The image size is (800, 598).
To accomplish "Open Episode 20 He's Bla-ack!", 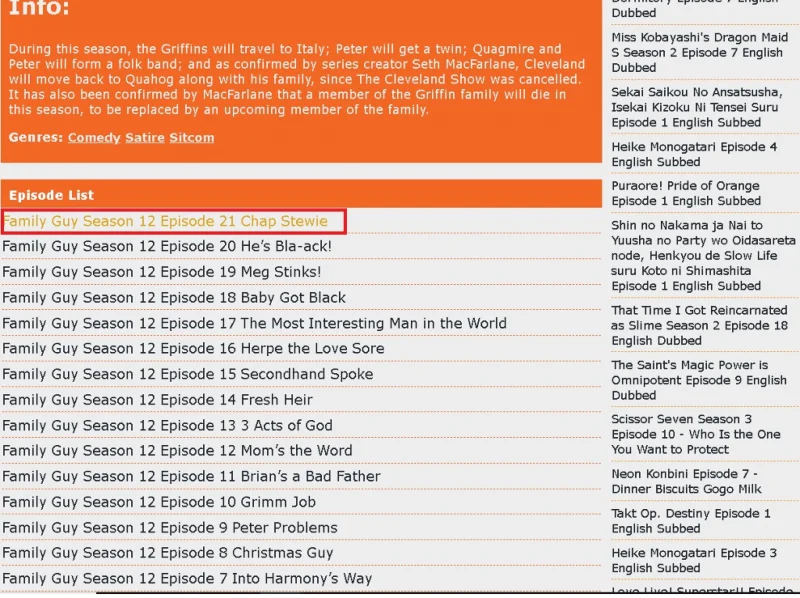I will [x=167, y=246].
